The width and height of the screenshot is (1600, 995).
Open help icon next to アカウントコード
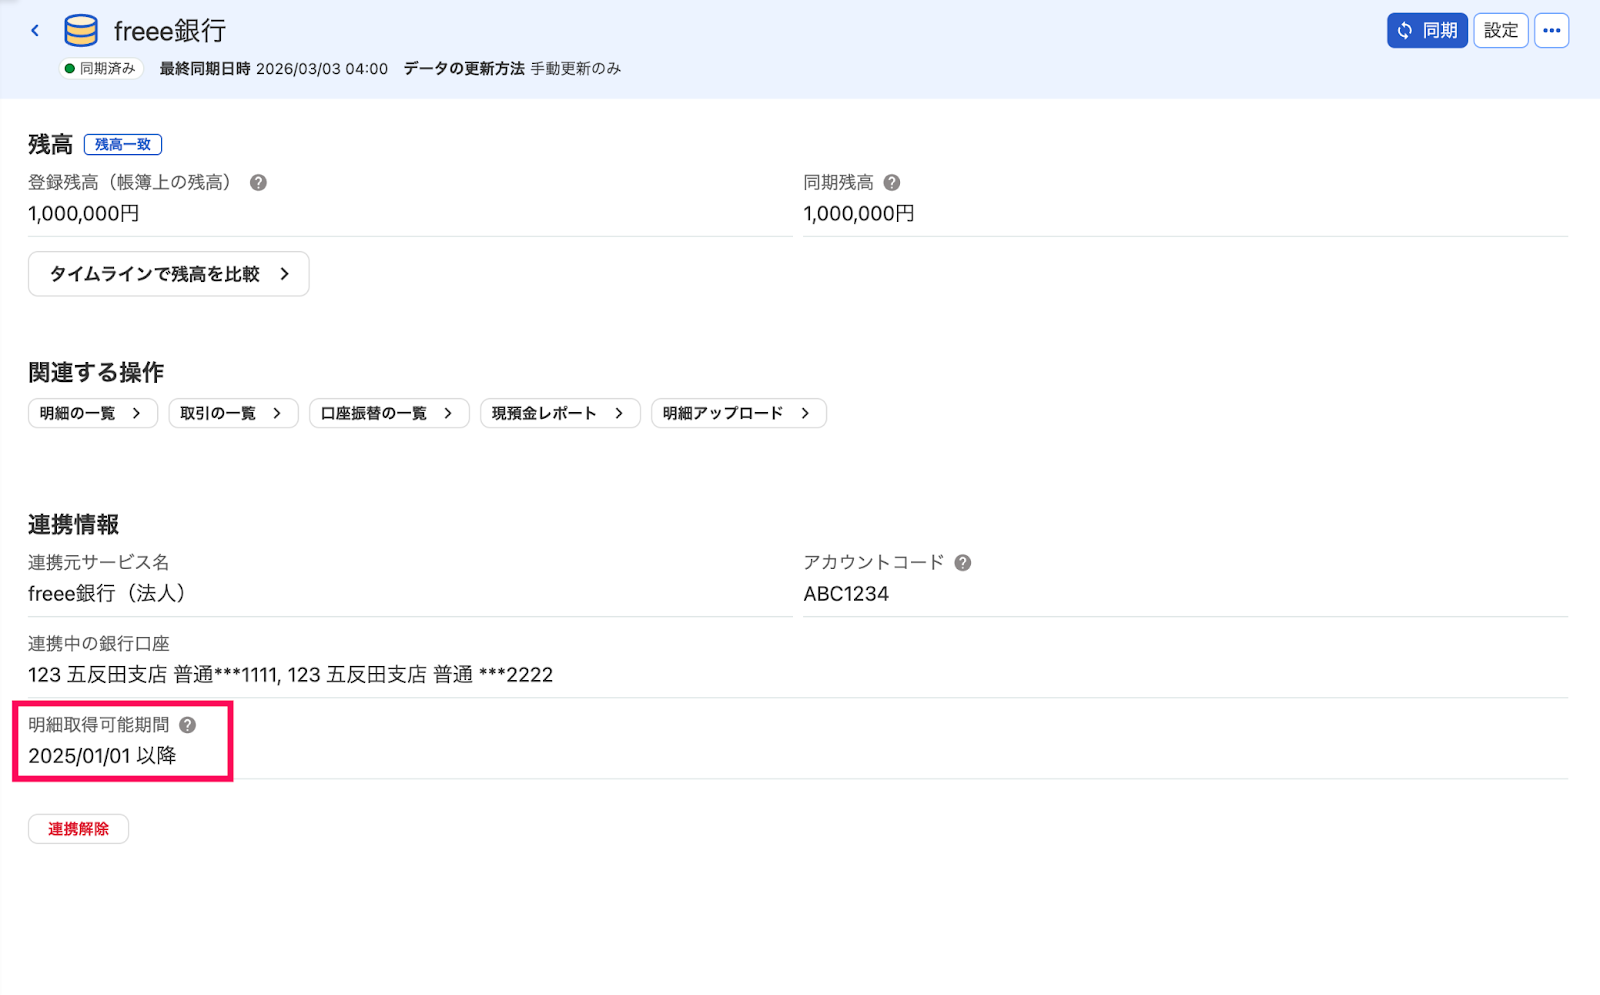click(963, 563)
